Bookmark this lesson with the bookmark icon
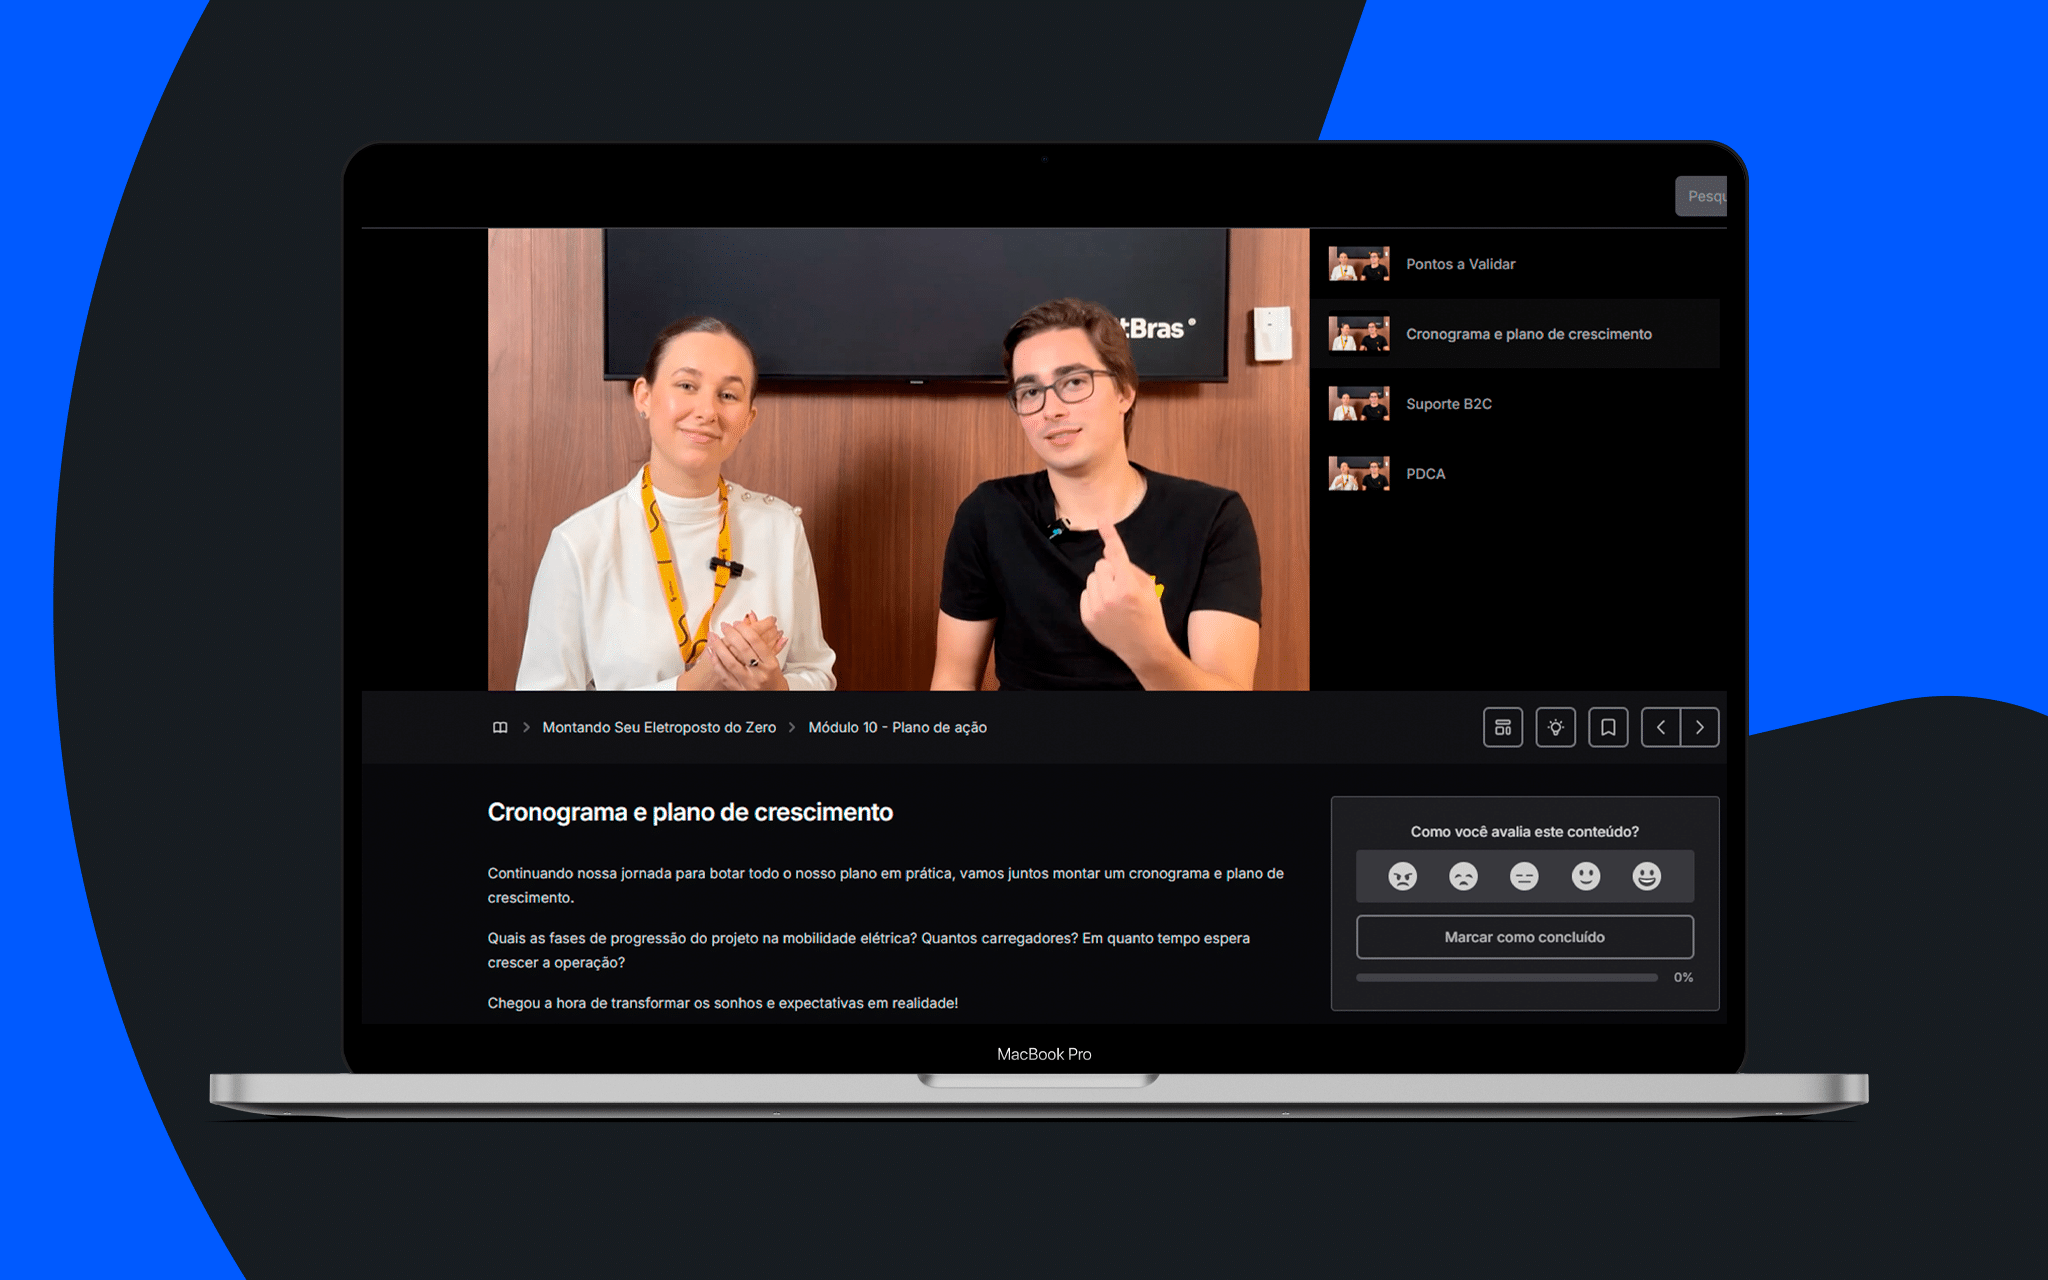 (x=1607, y=727)
